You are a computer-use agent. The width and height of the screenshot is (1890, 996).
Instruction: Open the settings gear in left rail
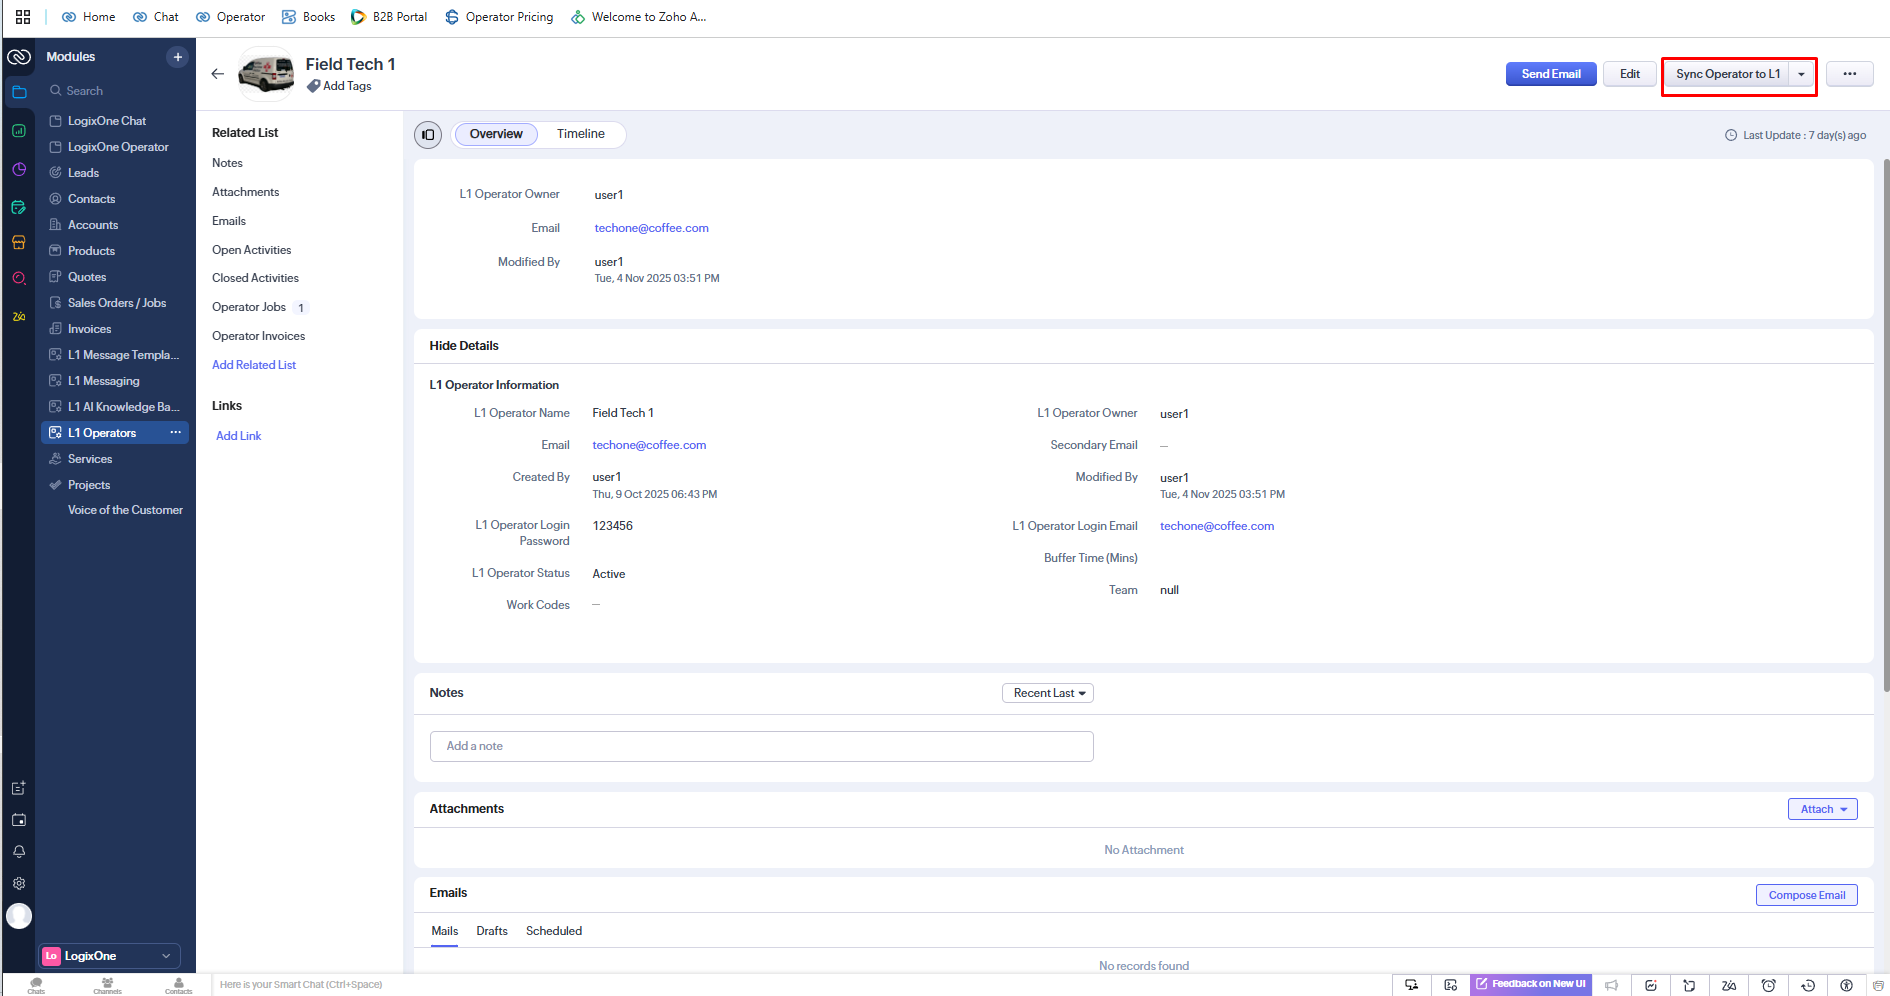(x=19, y=884)
